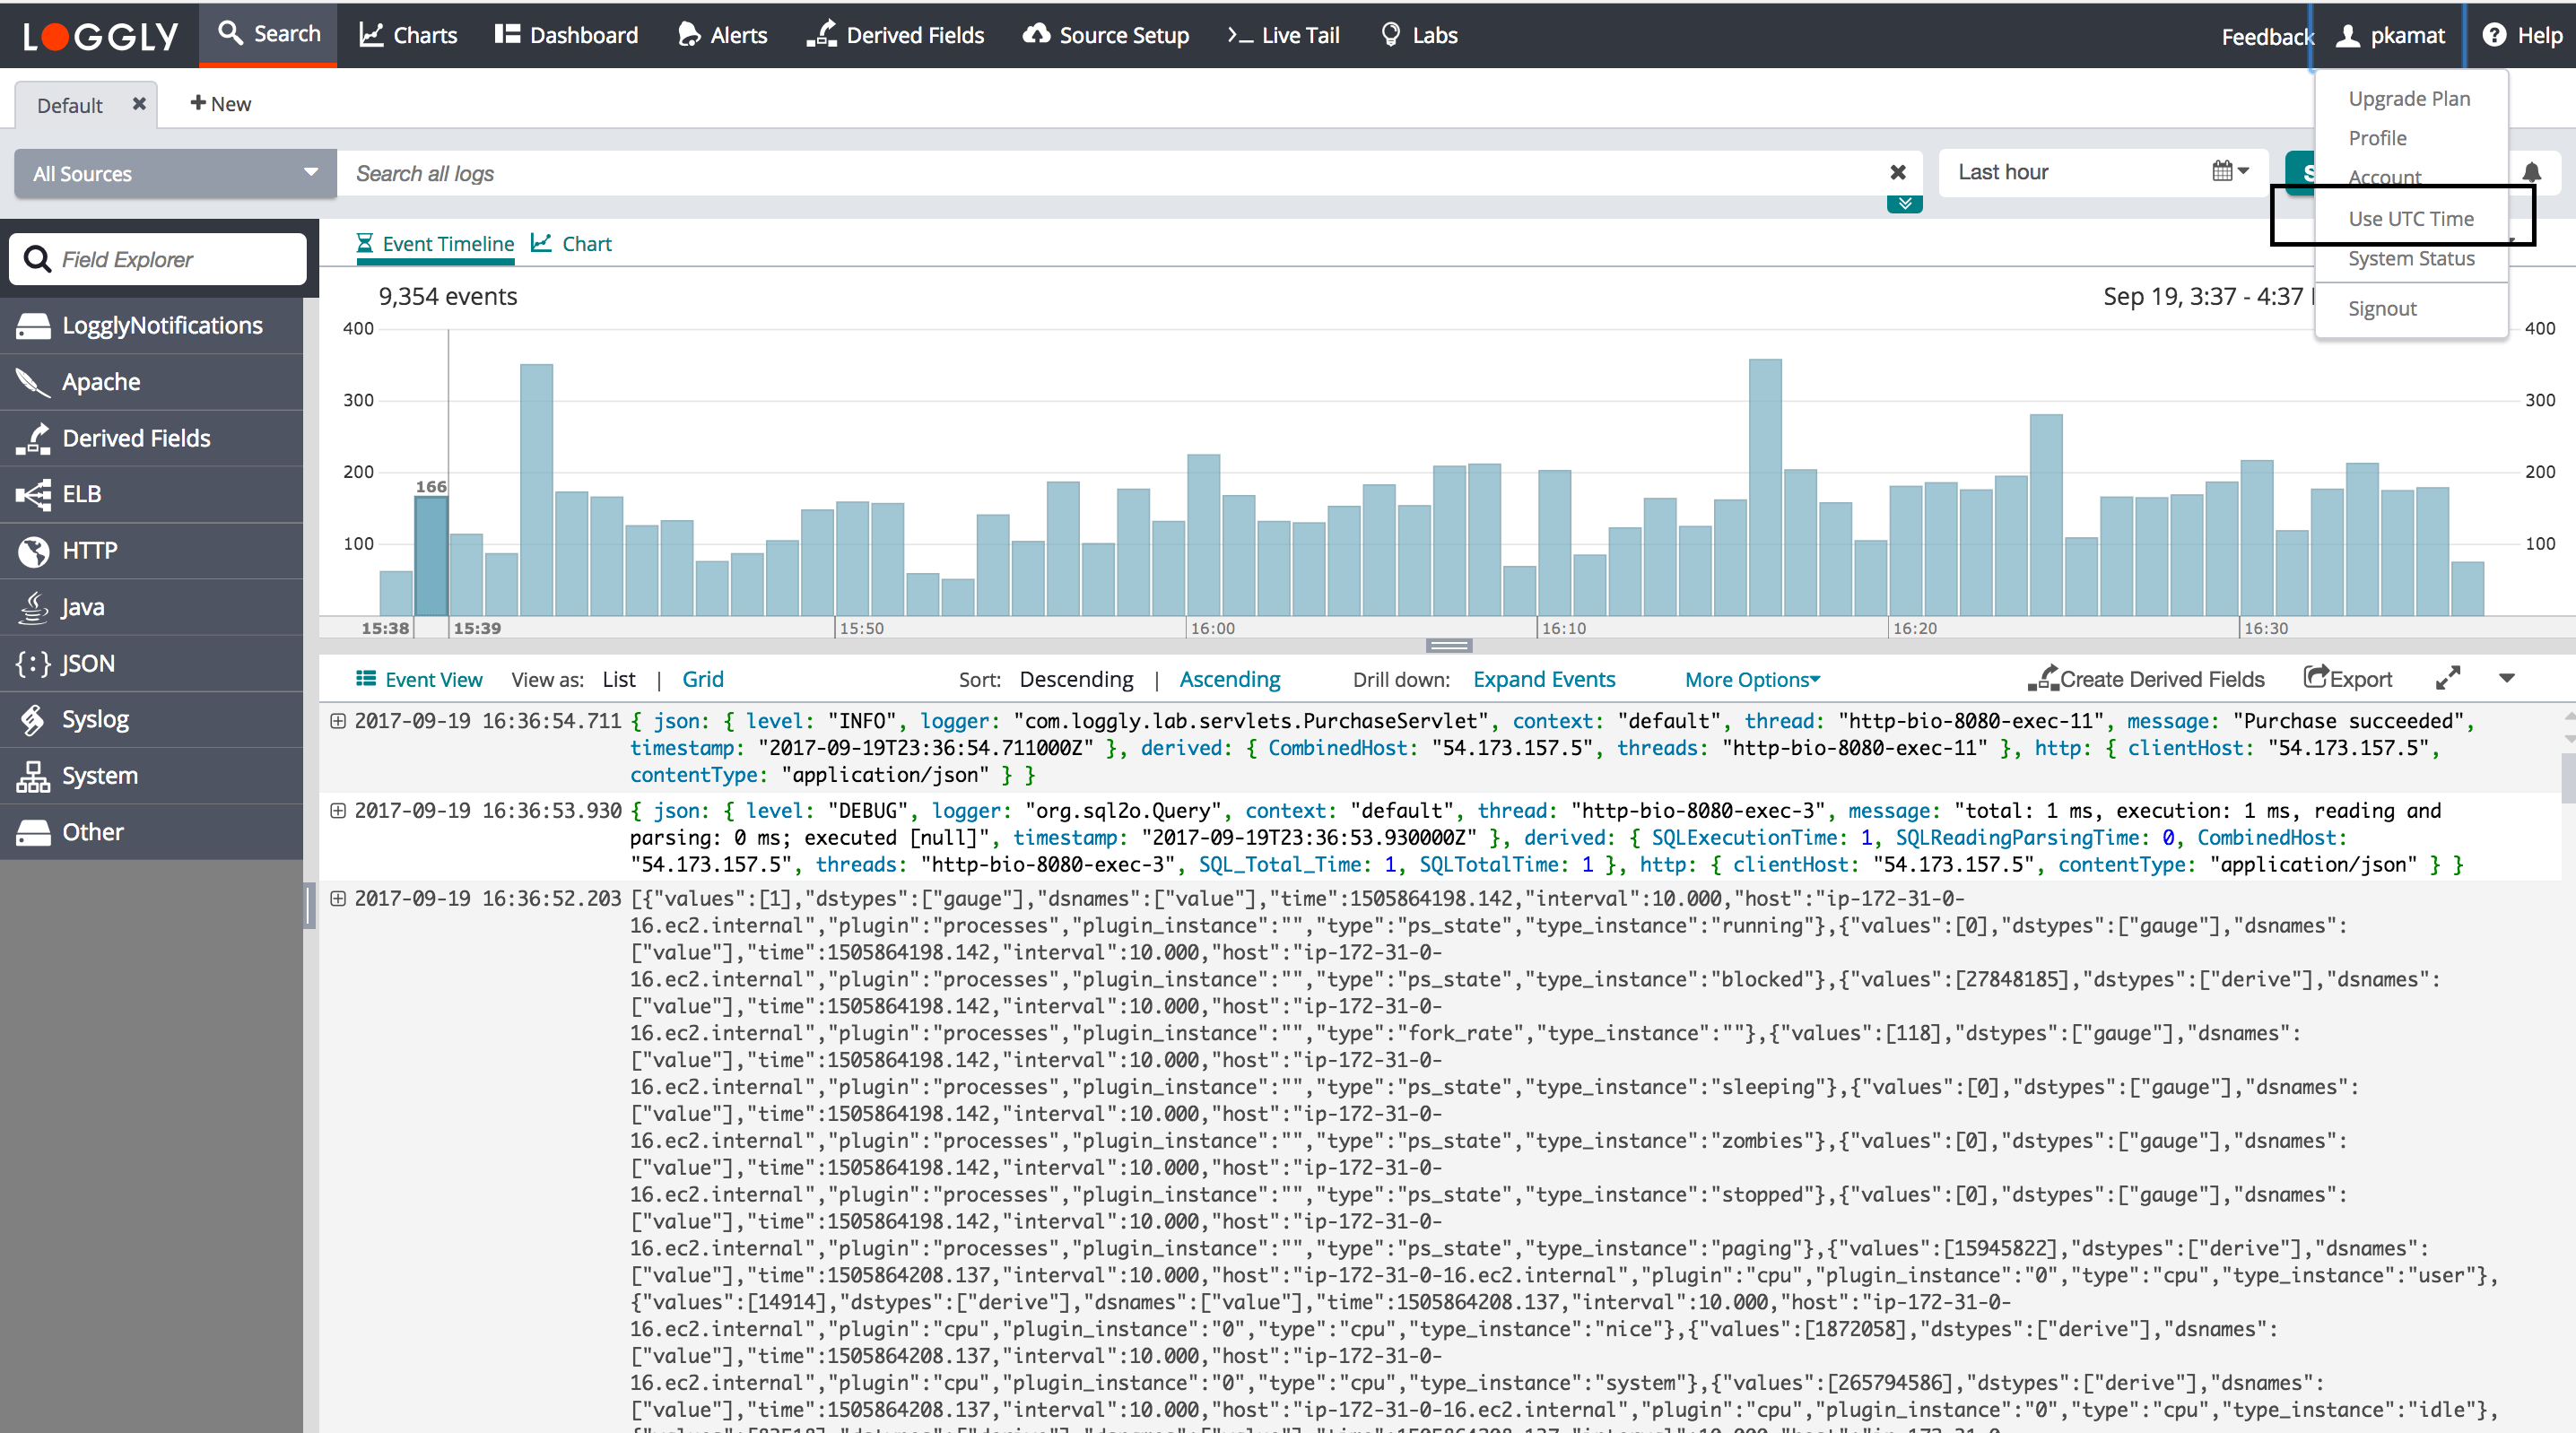
Task: Click the fullscreen expand arrows icon
Action: pyautogui.click(x=2447, y=679)
